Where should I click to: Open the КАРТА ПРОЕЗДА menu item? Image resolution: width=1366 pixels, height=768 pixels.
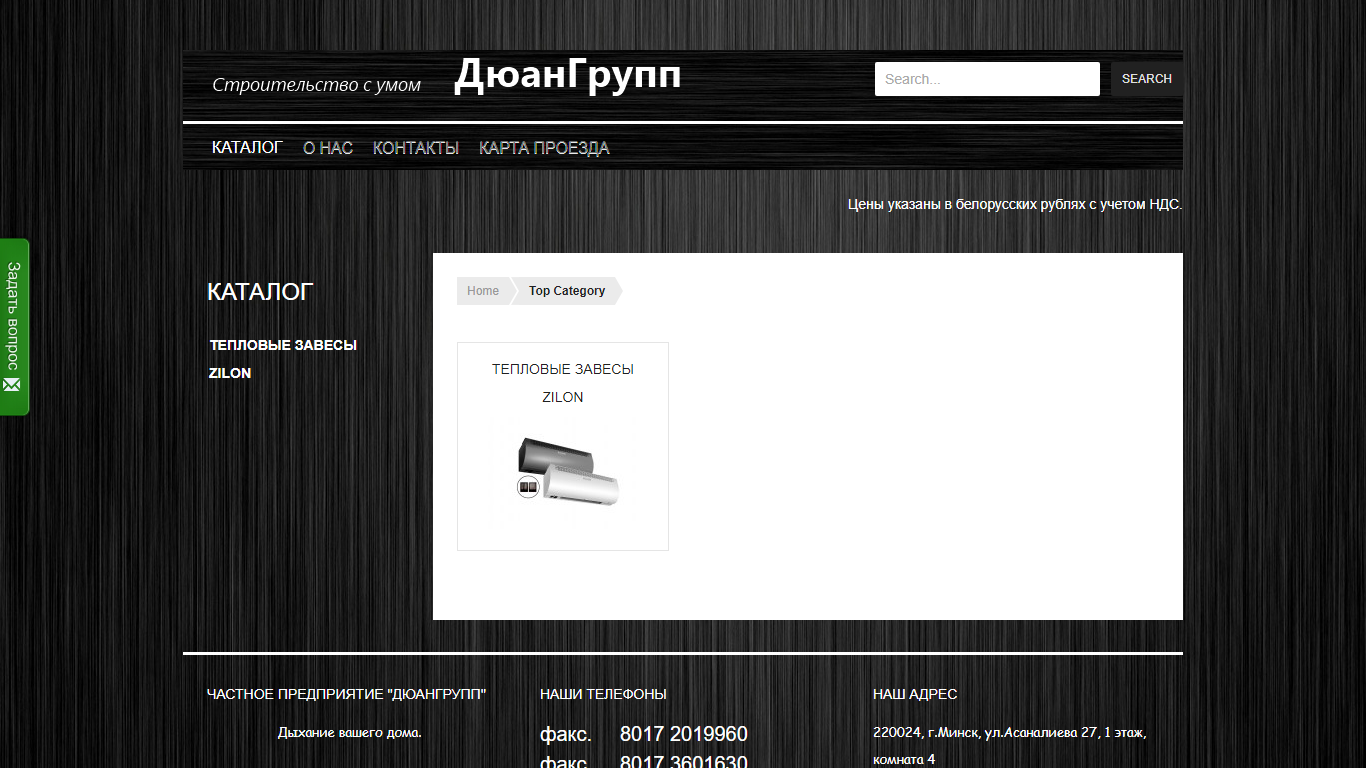[x=544, y=148]
